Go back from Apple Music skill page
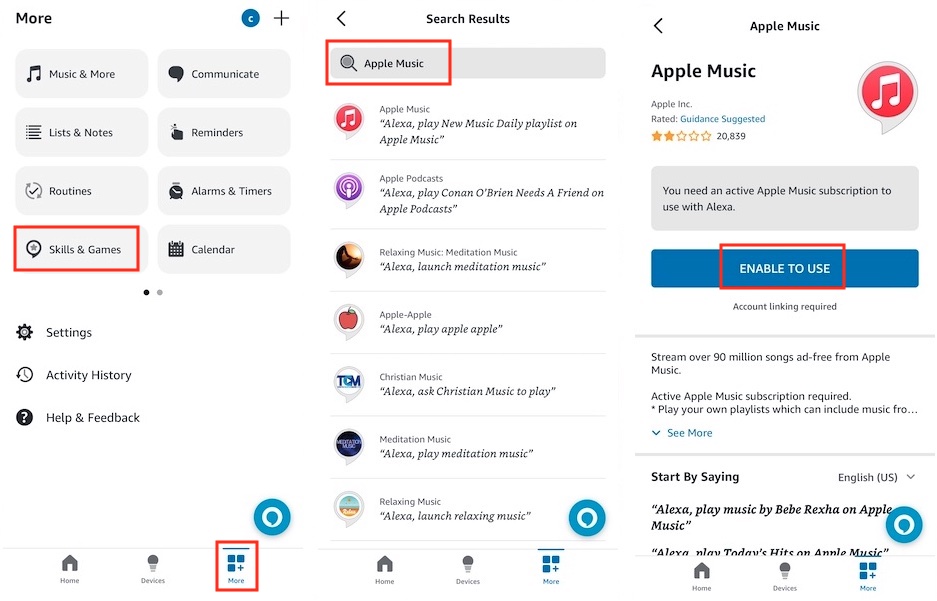 (658, 26)
